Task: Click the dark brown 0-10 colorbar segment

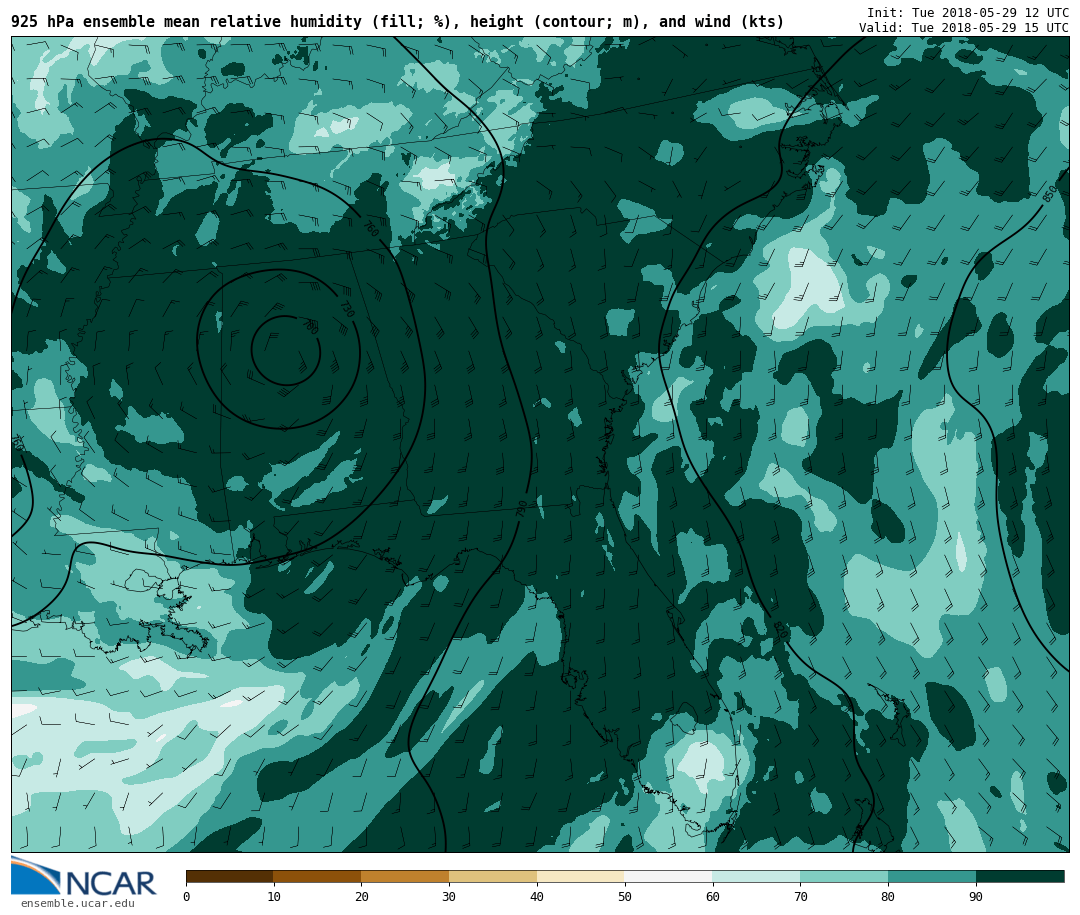Action: (x=230, y=876)
